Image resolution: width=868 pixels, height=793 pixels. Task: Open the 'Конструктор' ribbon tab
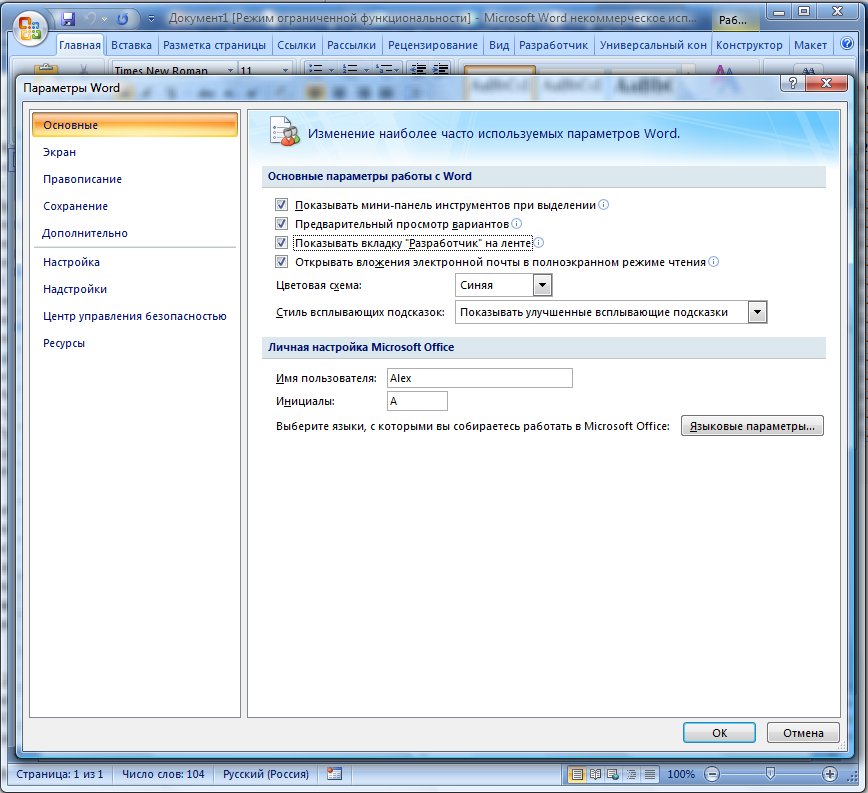749,45
